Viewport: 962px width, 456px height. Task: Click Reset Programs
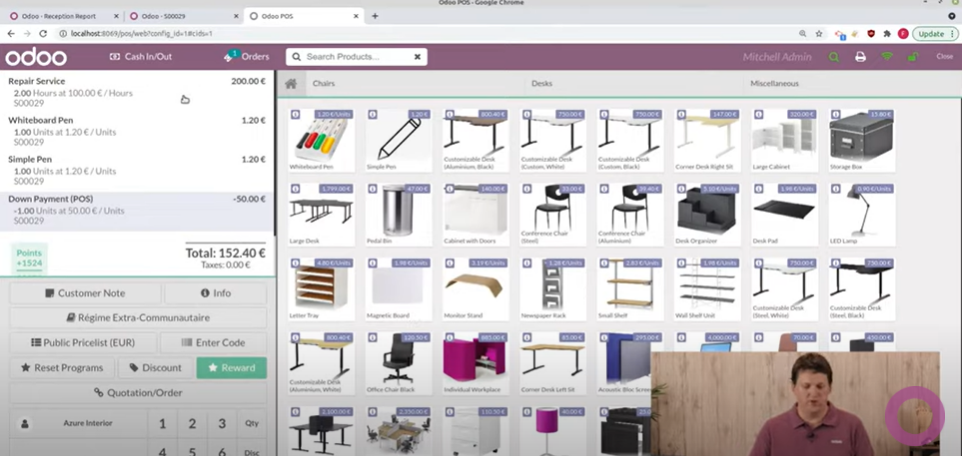(x=62, y=368)
